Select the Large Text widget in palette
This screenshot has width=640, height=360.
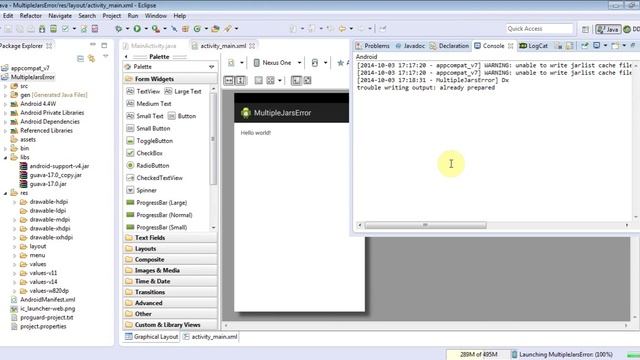pyautogui.click(x=183, y=91)
